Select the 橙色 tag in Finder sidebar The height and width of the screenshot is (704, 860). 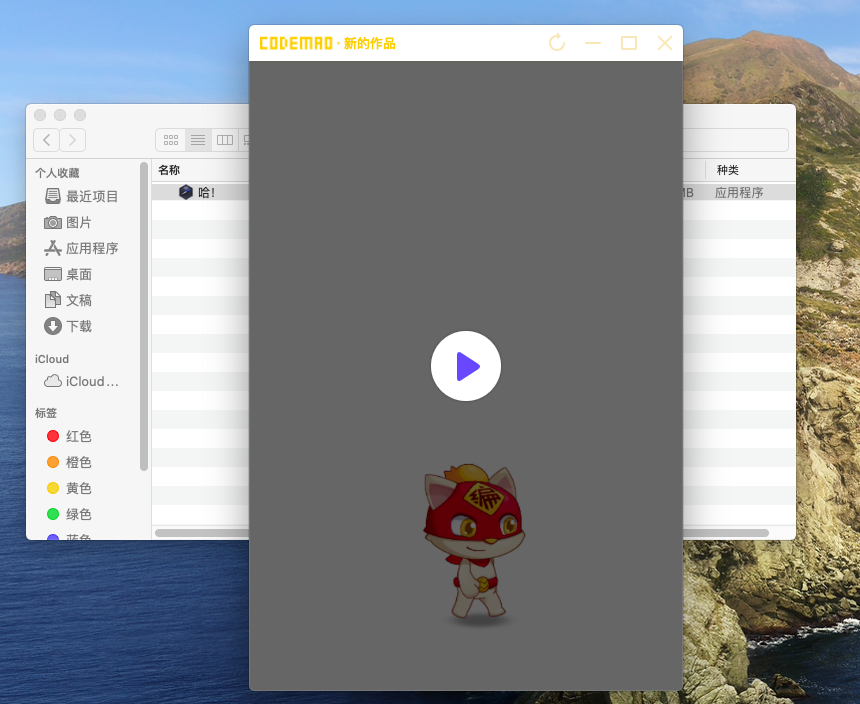[x=69, y=462]
